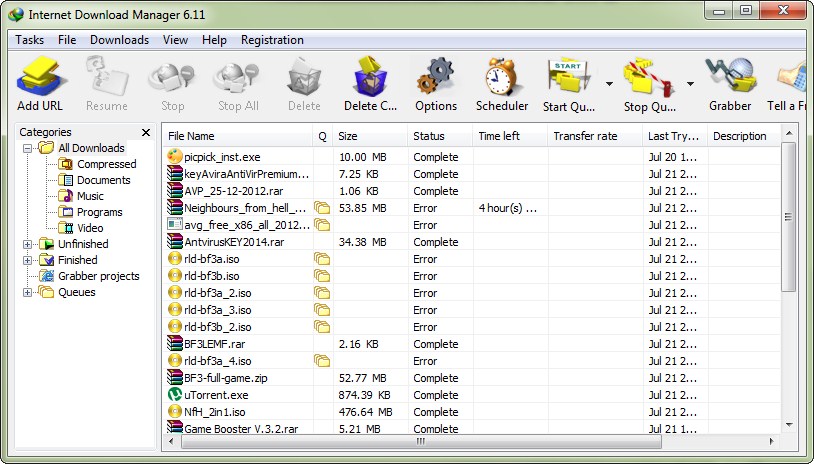Launch the Grabber tool icon
The width and height of the screenshot is (814, 464).
click(730, 77)
